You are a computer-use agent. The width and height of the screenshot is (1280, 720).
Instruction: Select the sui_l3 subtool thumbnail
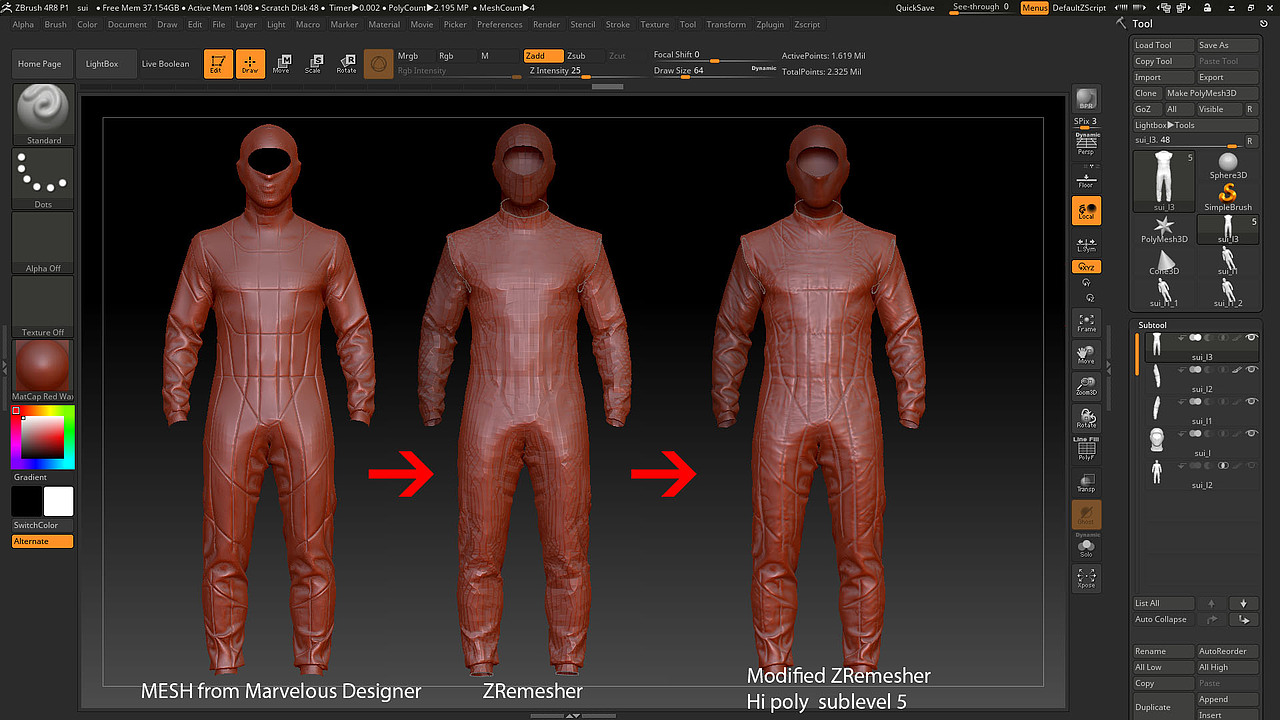point(1155,345)
